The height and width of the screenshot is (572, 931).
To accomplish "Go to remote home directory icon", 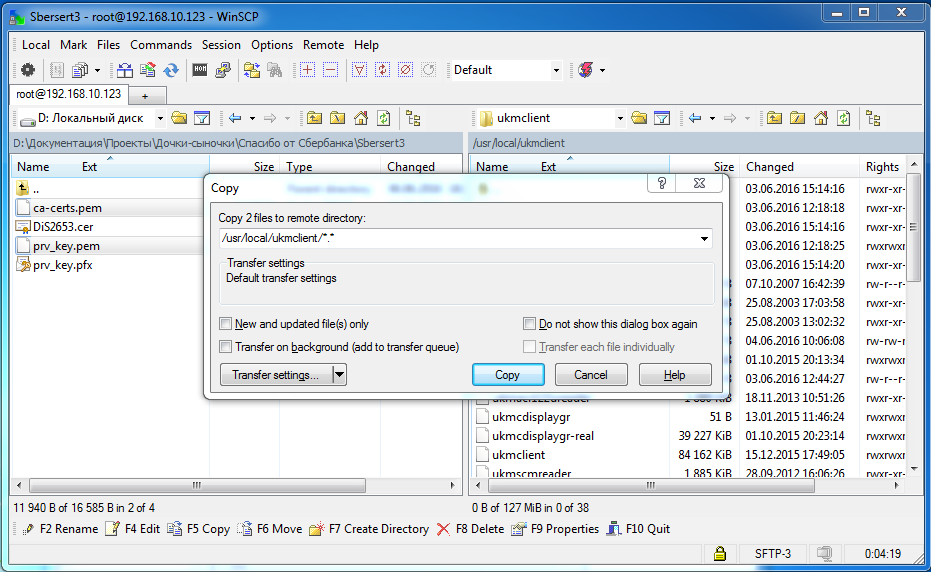I will pos(821,118).
